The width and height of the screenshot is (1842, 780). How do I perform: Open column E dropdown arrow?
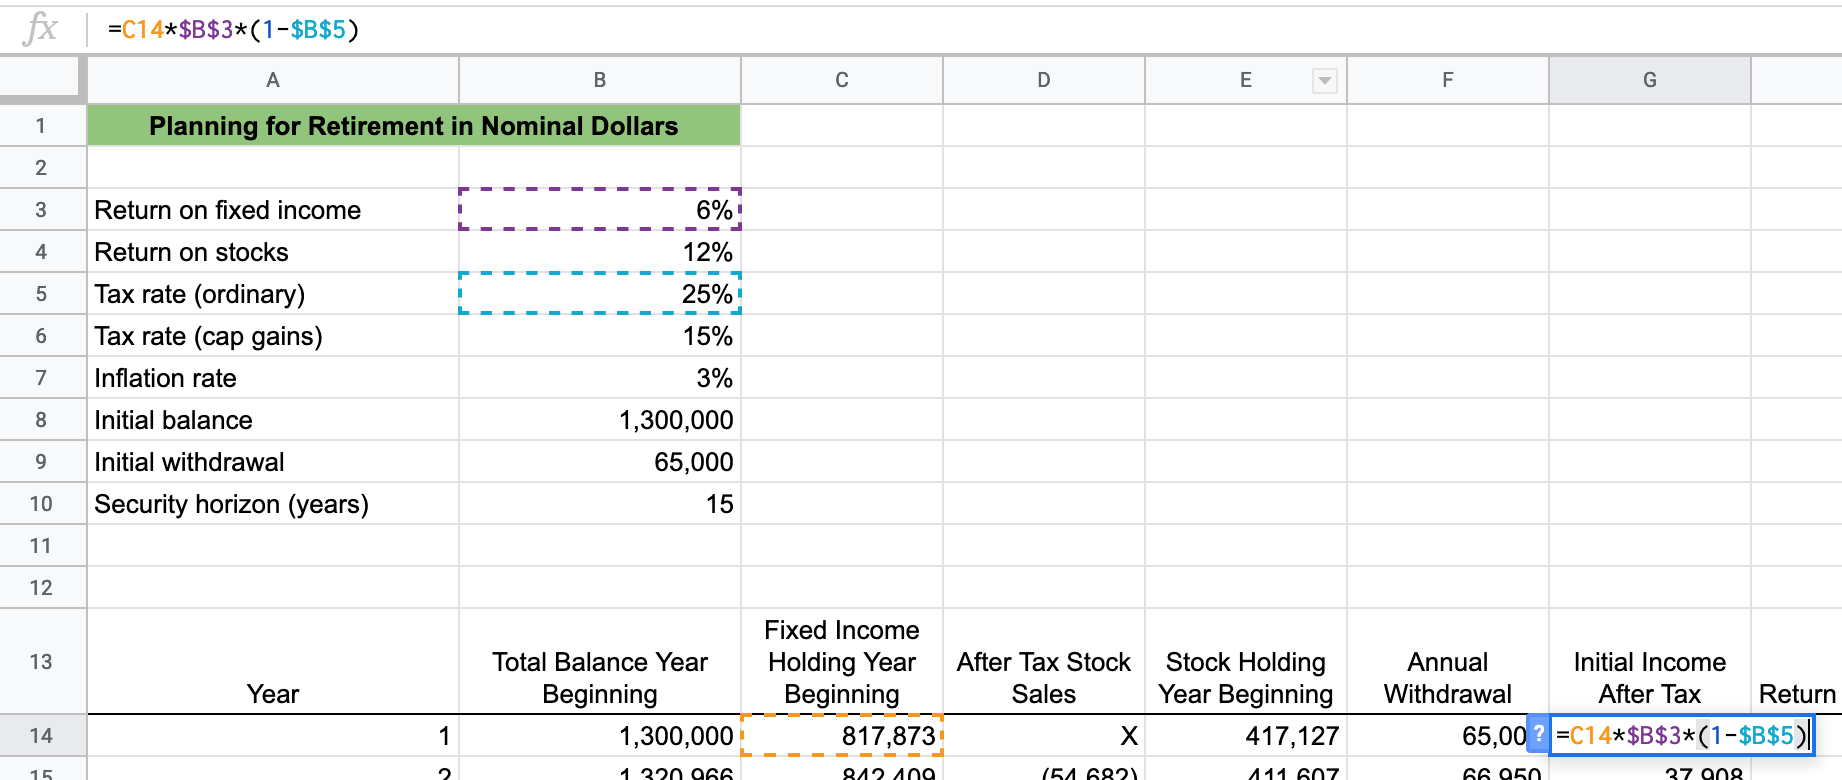[1324, 81]
